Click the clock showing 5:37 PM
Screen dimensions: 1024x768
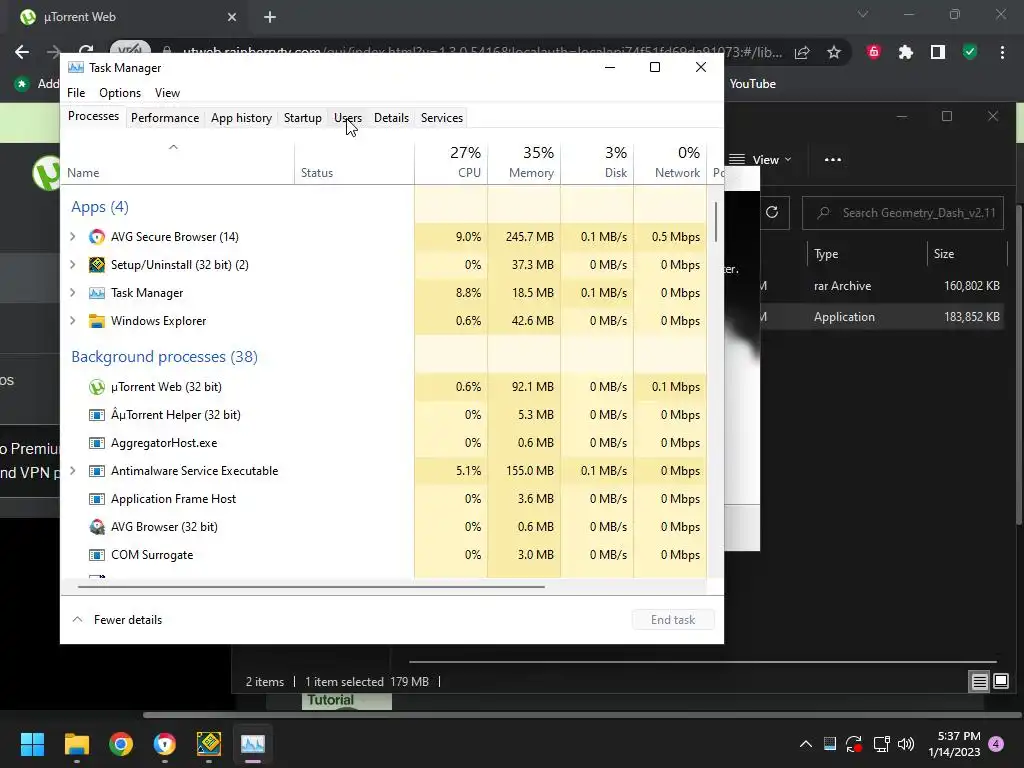[955, 744]
